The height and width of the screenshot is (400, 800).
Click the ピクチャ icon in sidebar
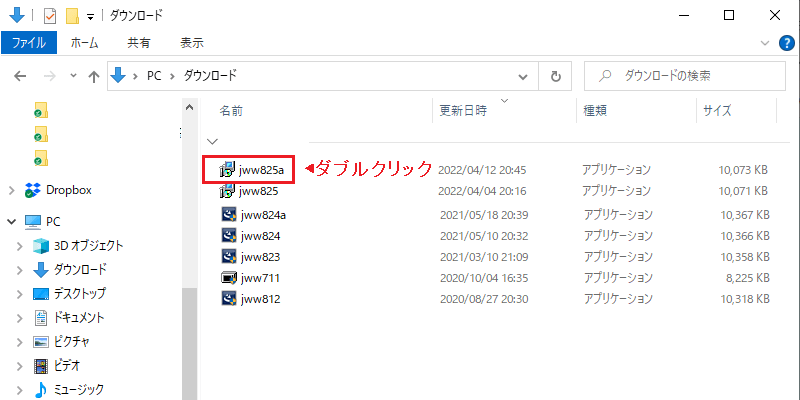(40, 341)
